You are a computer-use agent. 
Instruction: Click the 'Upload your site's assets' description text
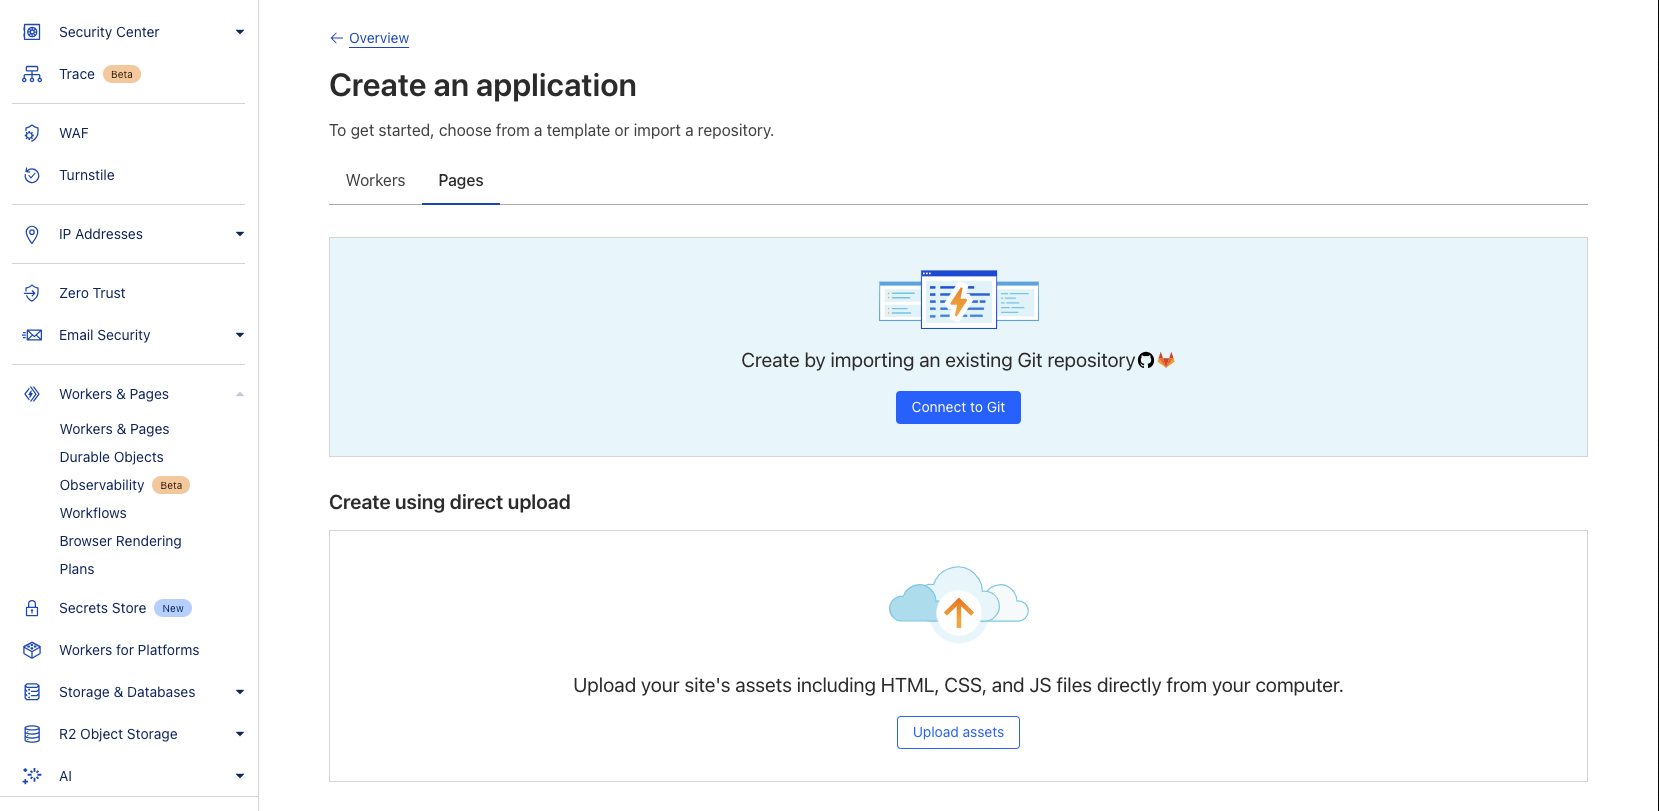958,685
